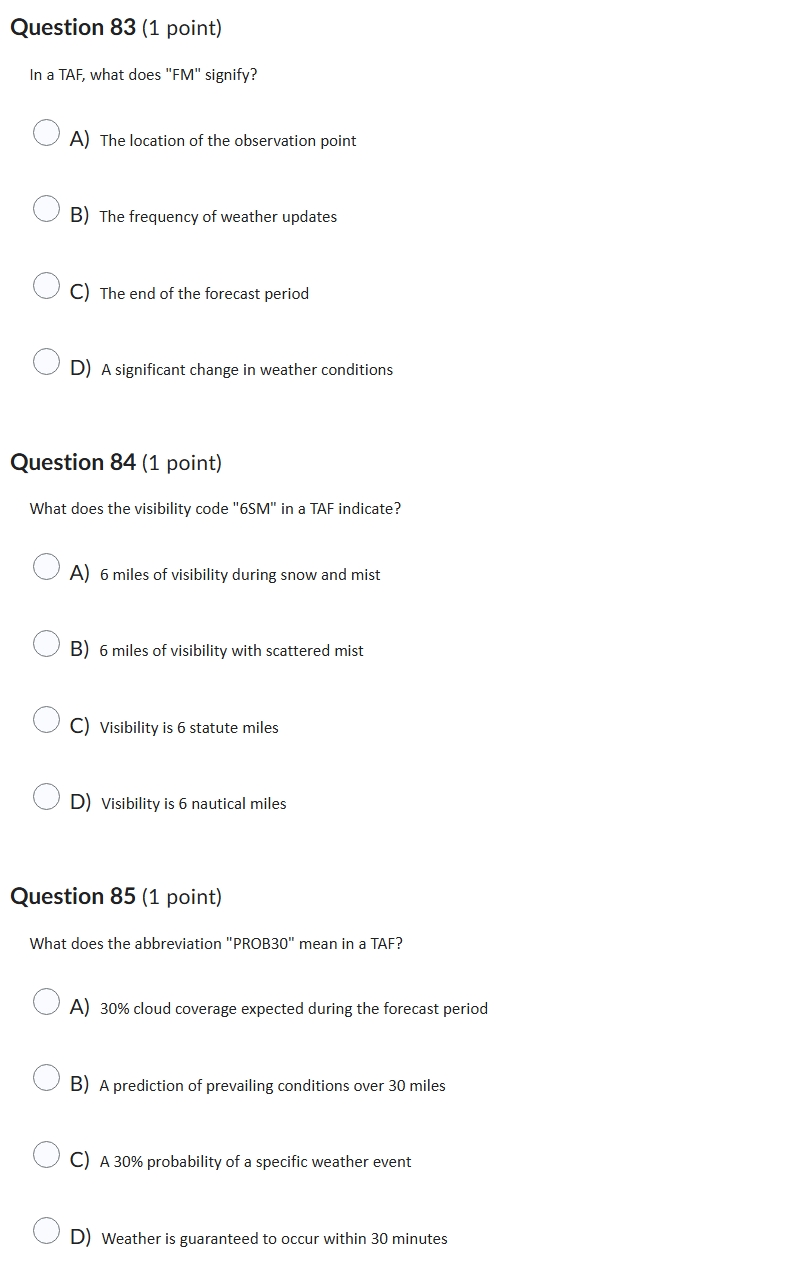Select answer B 'The frequency of weather updates'
Image resolution: width=805 pixels, height=1274 pixels.
(46, 208)
